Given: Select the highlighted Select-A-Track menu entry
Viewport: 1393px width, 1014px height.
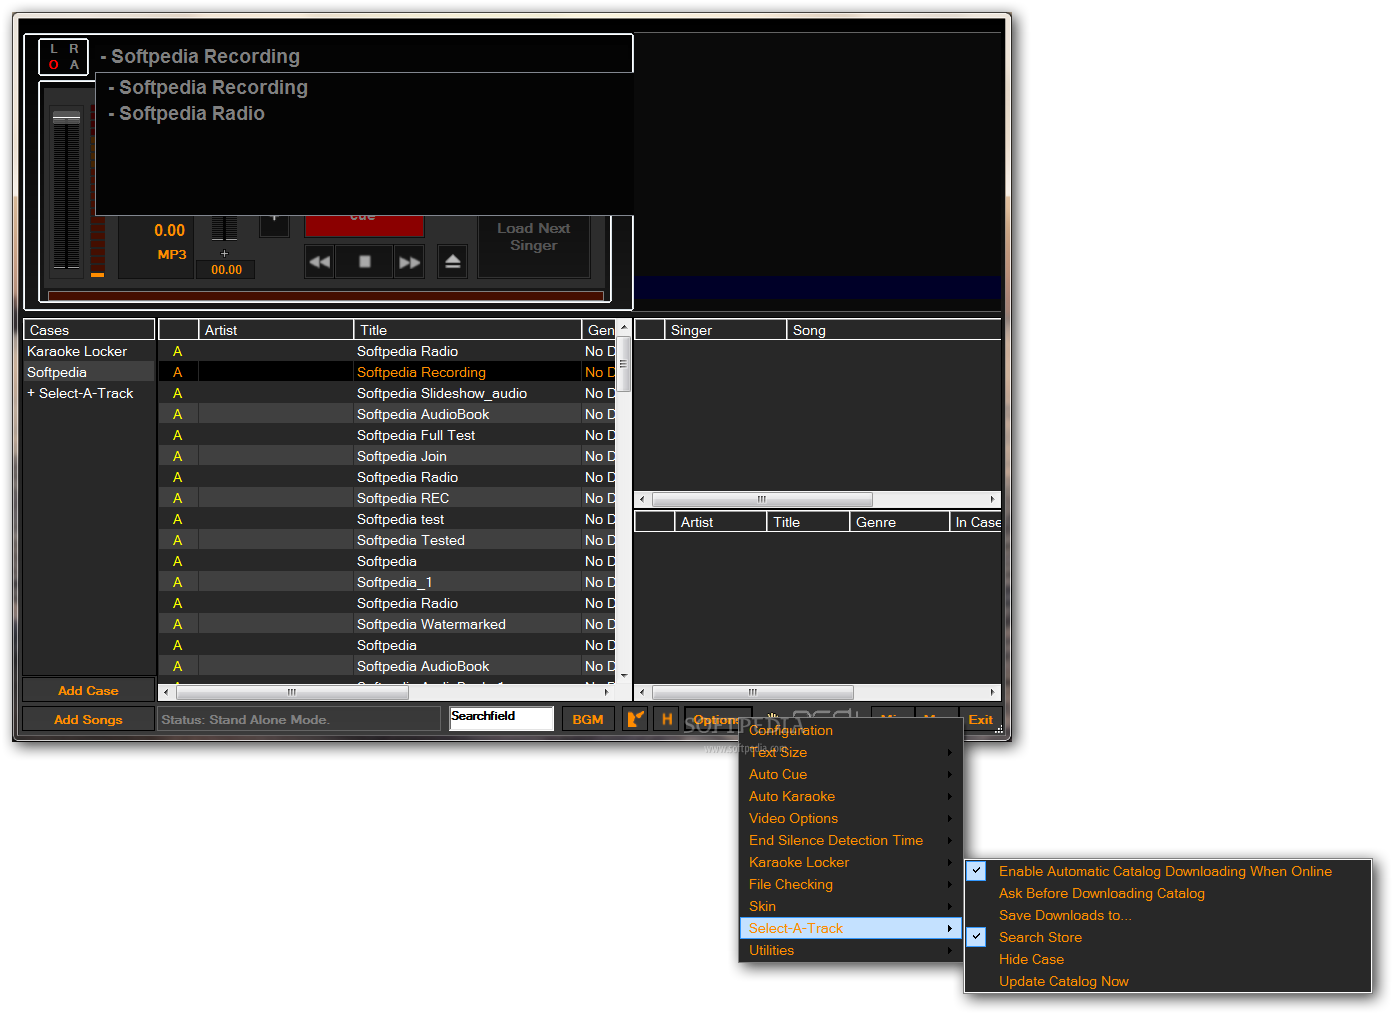Looking at the screenshot, I should [x=850, y=928].
